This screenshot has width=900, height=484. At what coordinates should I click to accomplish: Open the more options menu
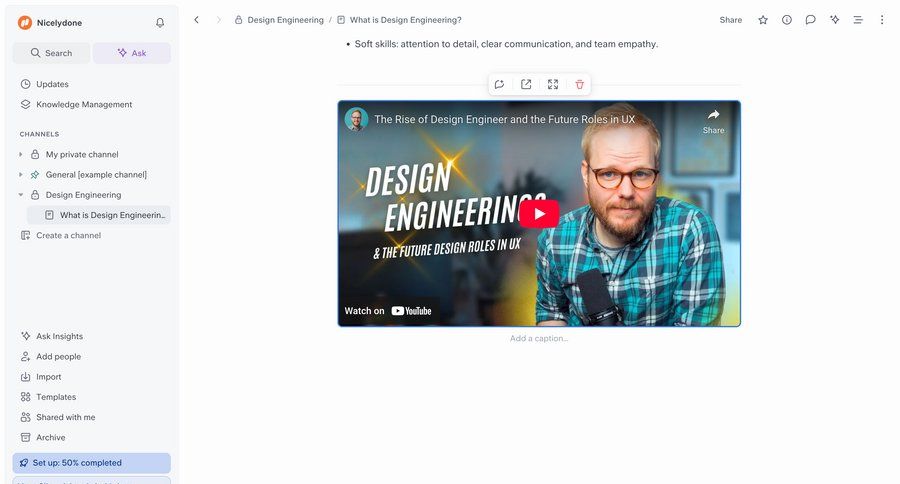pos(881,20)
